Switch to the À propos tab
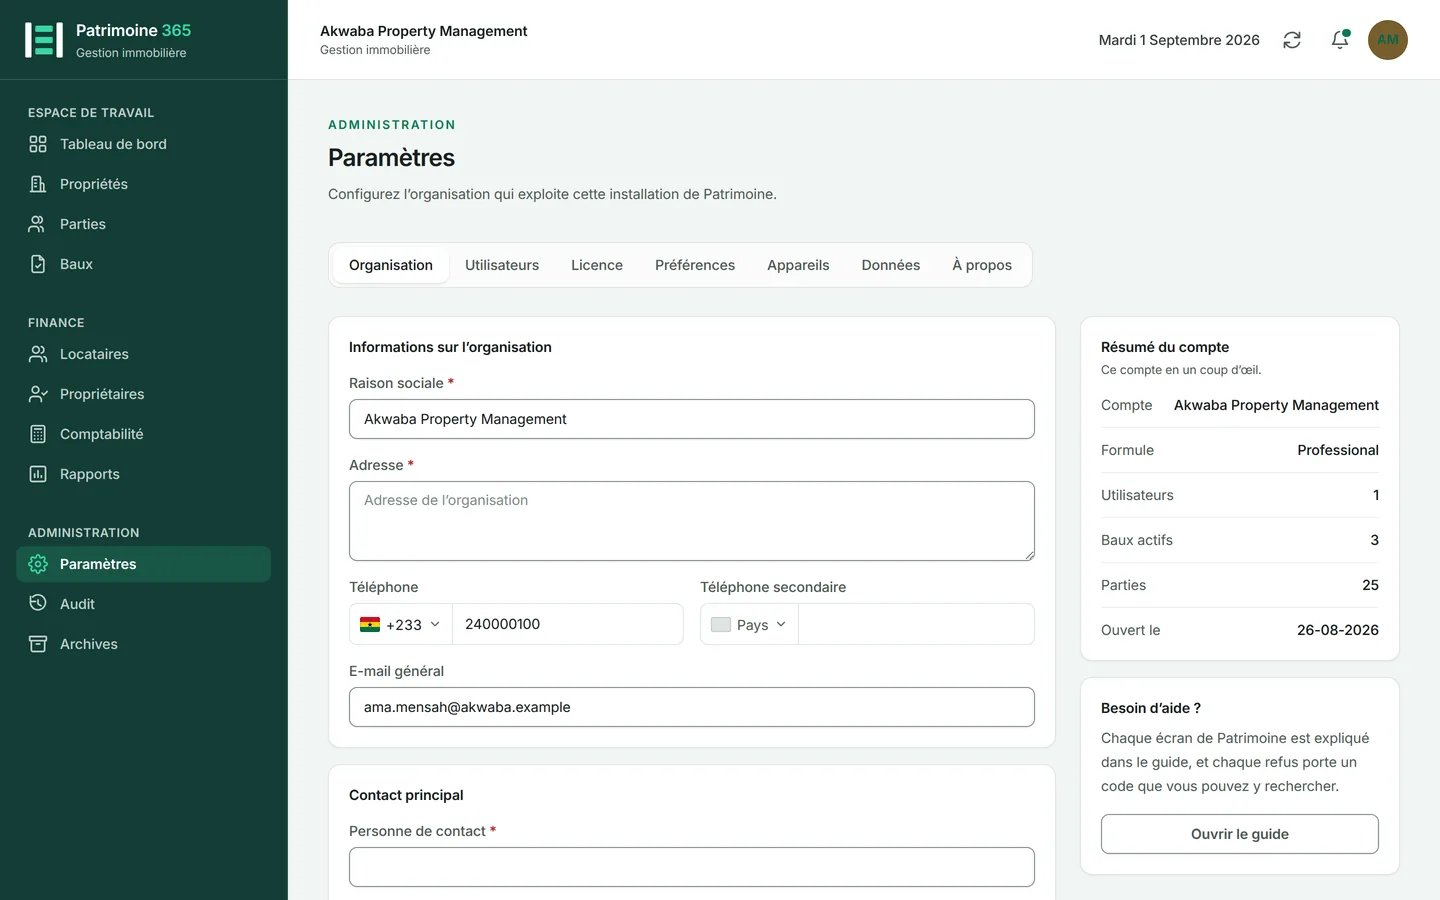Screen dimensions: 1440x900 click(982, 265)
